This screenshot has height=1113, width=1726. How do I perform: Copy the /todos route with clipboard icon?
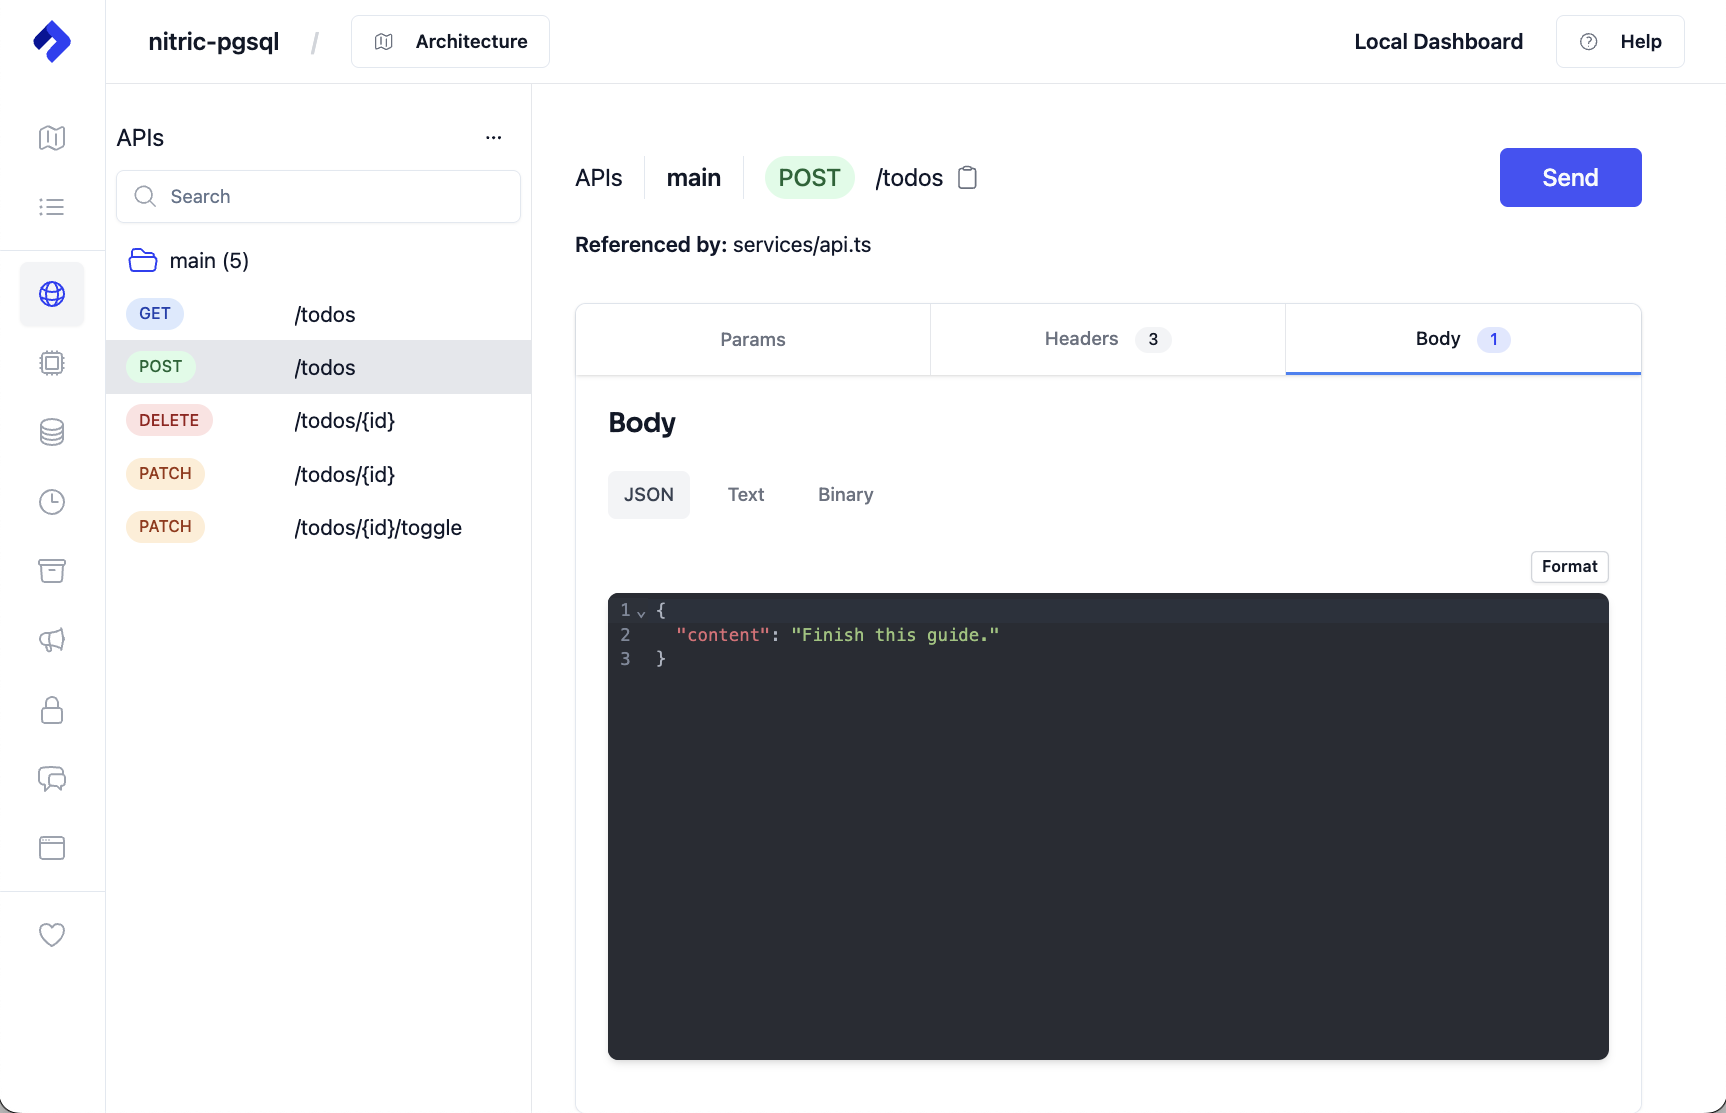click(x=967, y=178)
